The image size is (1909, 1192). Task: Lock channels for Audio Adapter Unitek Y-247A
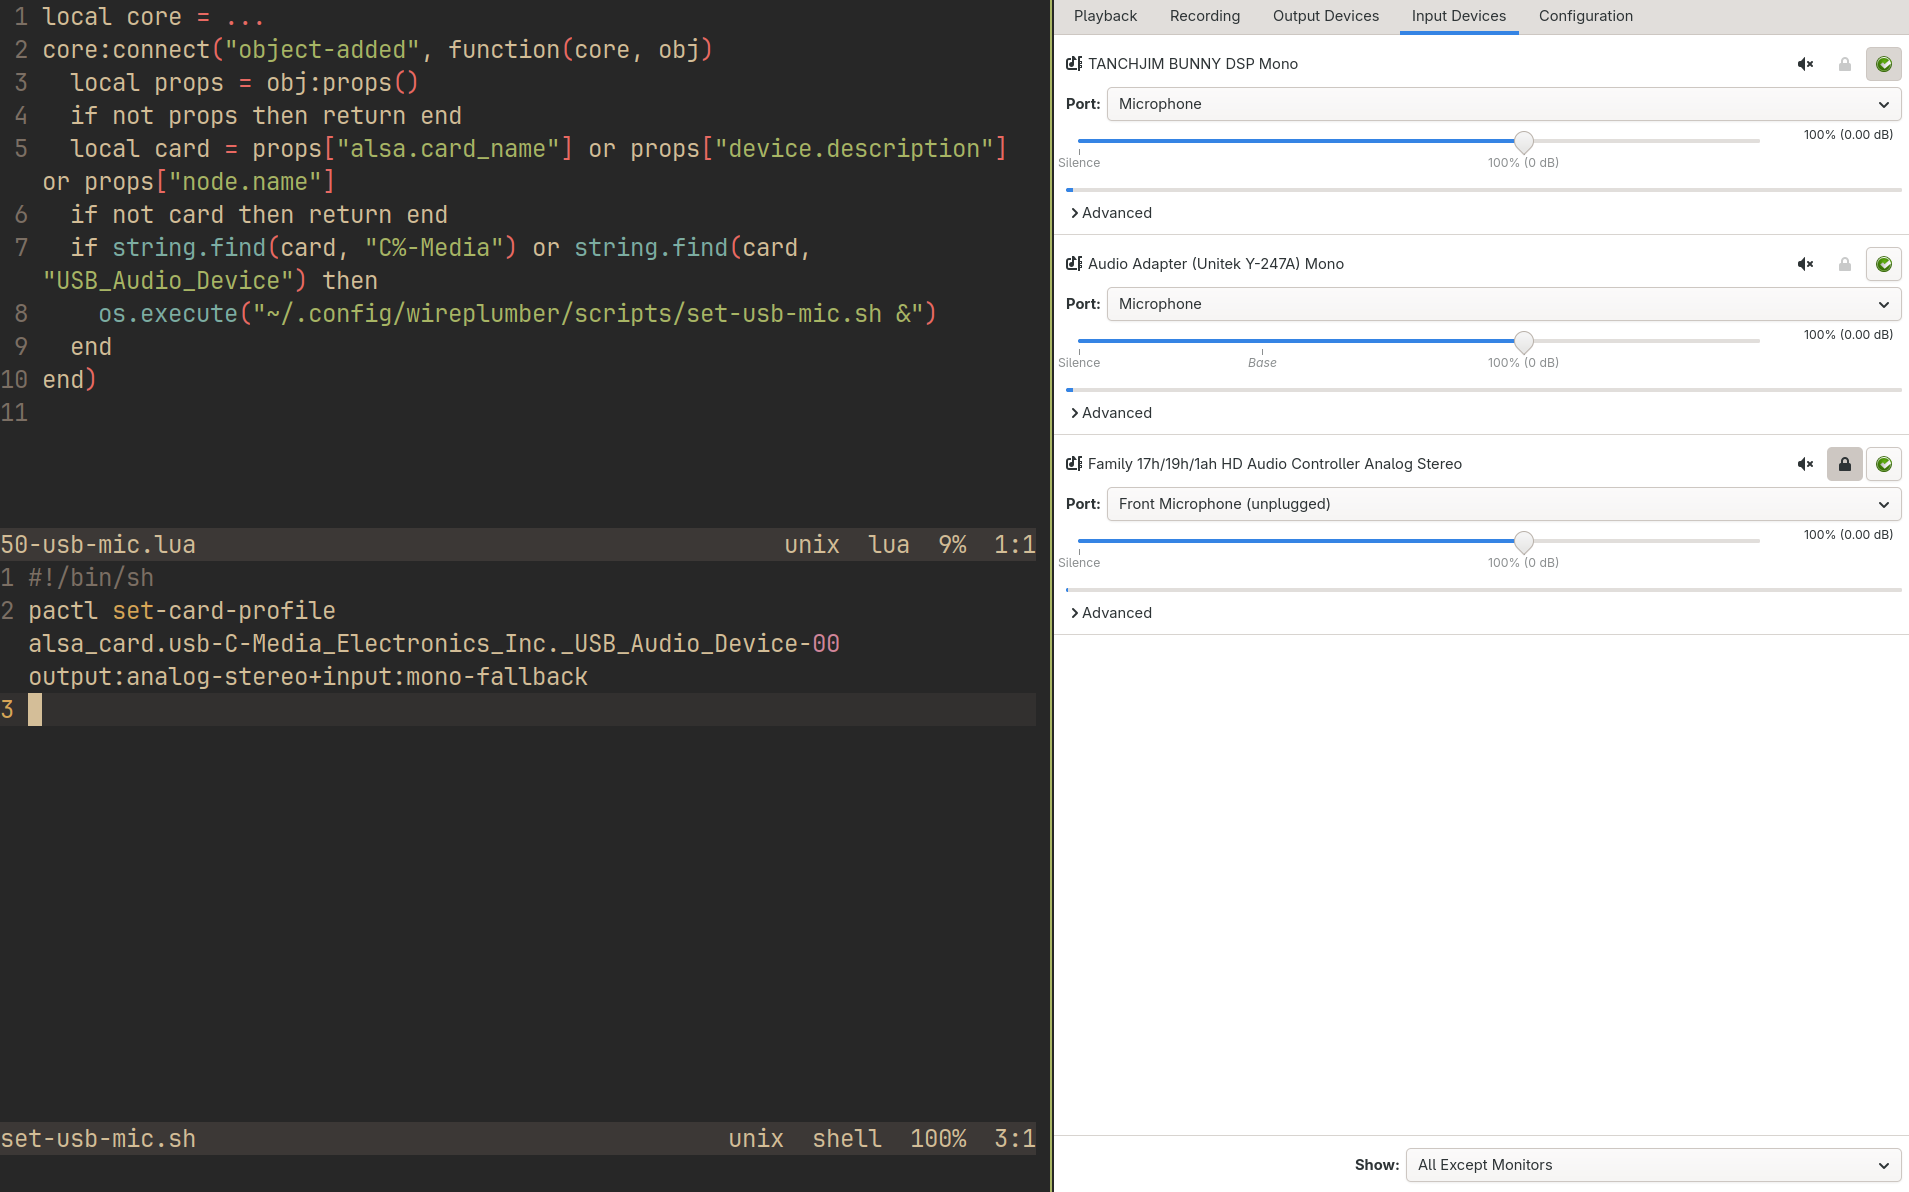(1845, 264)
